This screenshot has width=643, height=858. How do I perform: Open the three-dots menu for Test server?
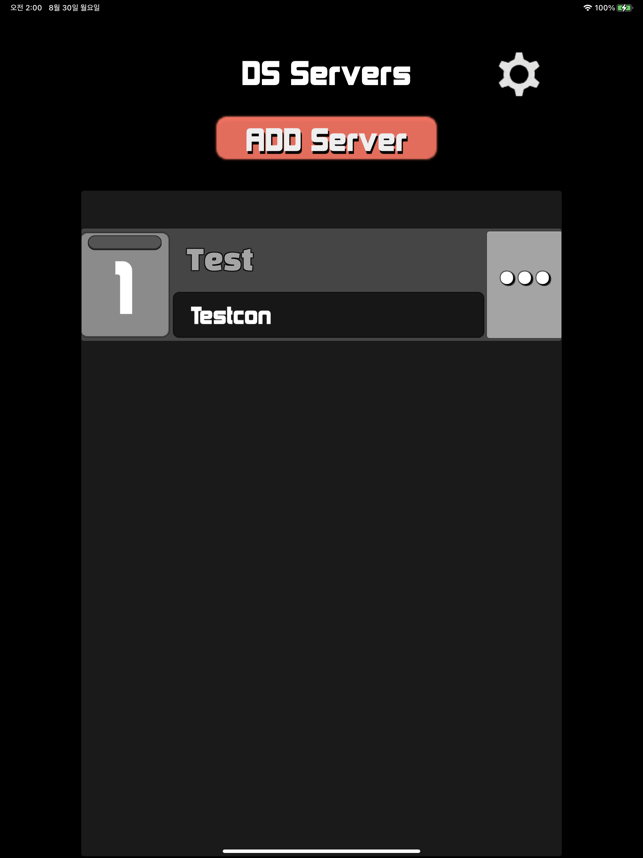click(x=524, y=285)
